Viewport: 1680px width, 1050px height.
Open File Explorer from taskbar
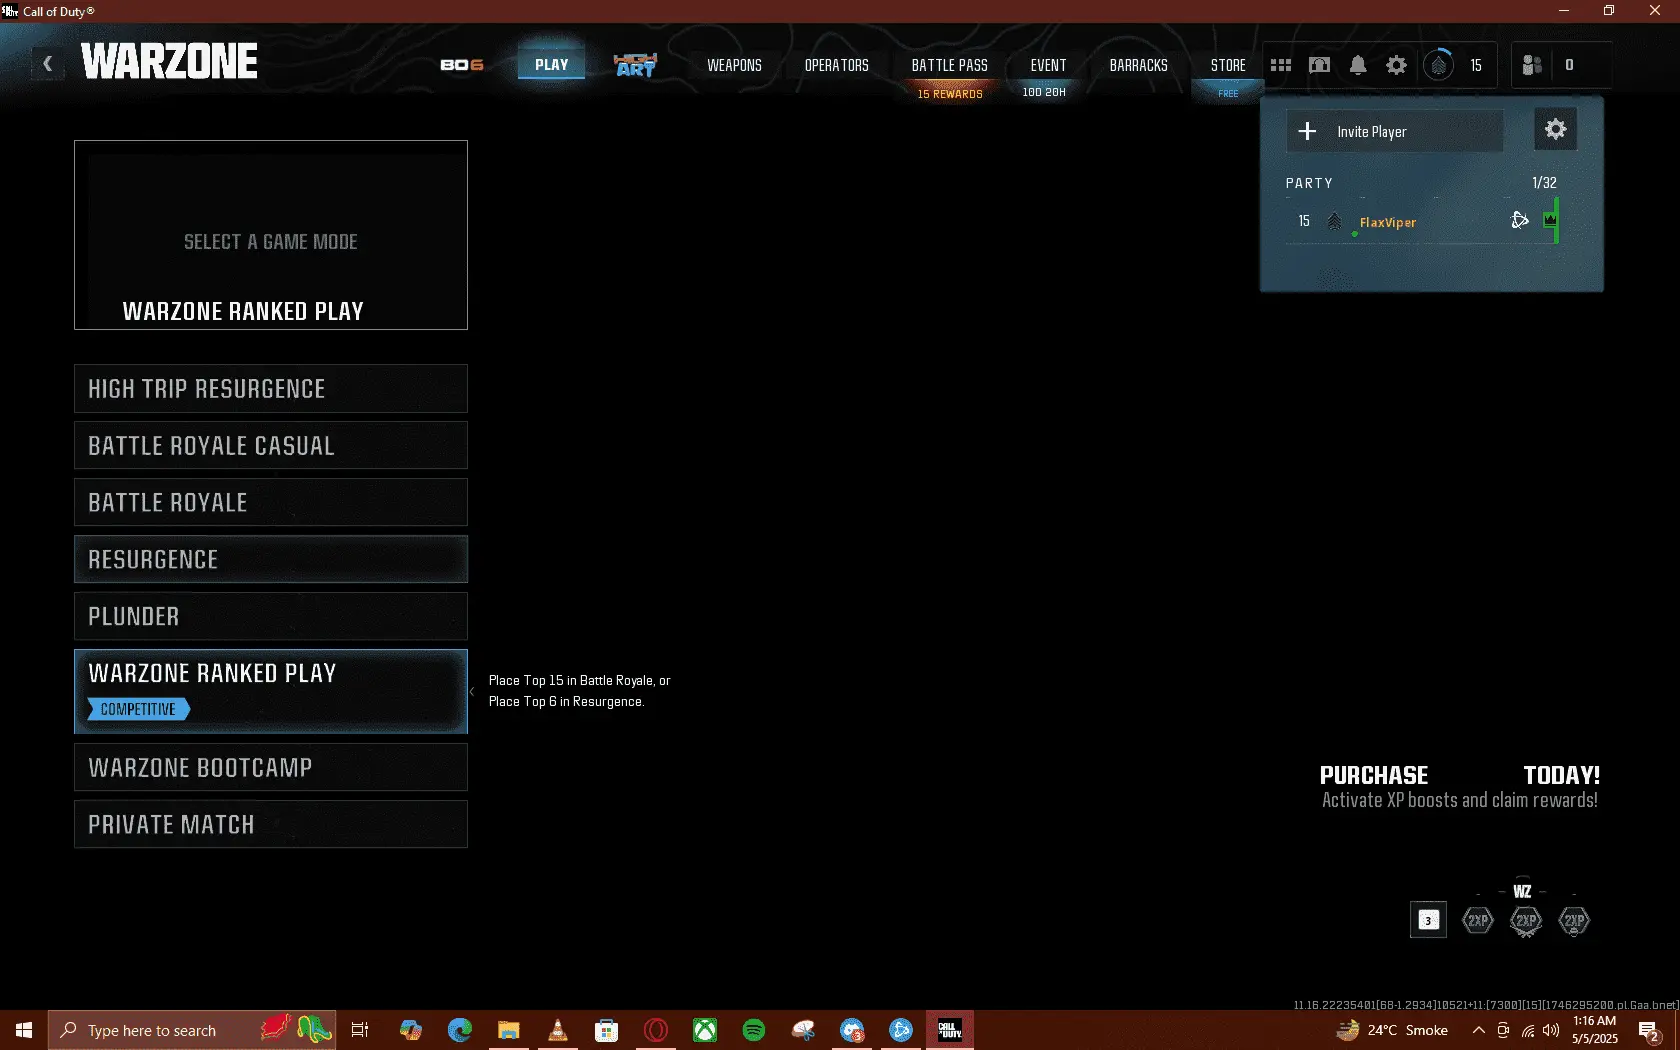point(509,1030)
